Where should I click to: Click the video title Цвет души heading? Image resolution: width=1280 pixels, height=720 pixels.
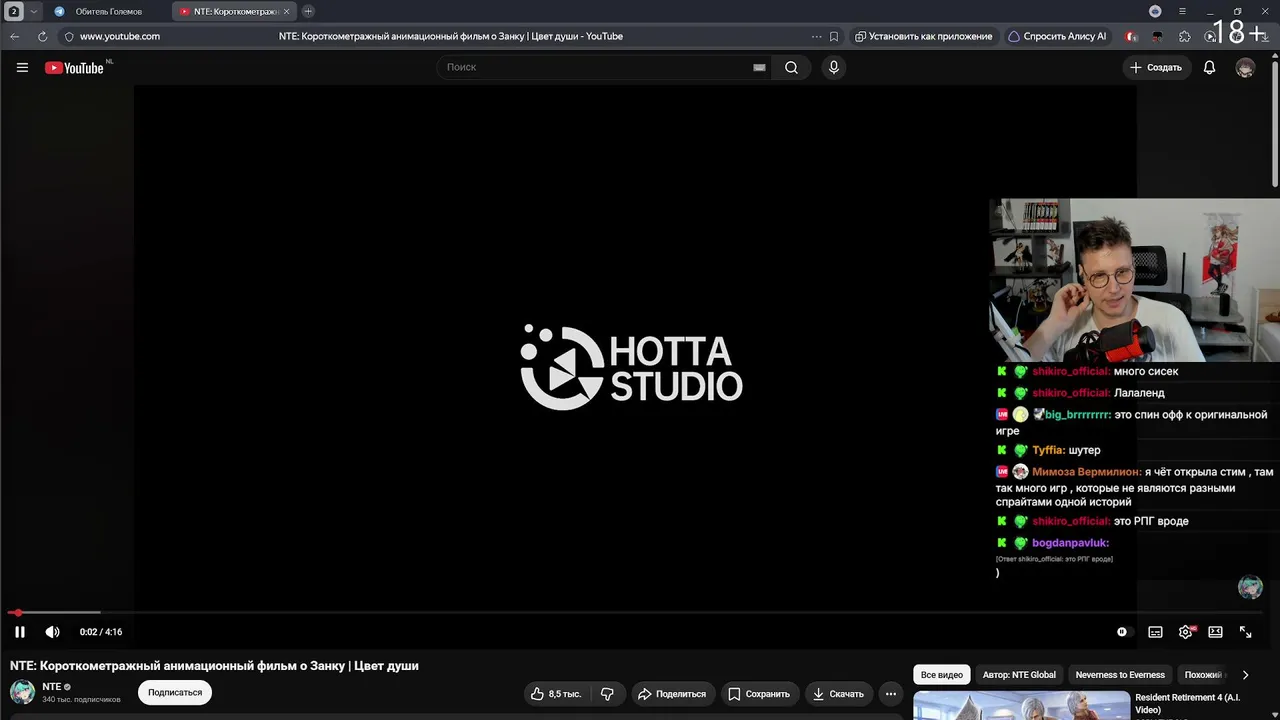pyautogui.click(x=214, y=666)
